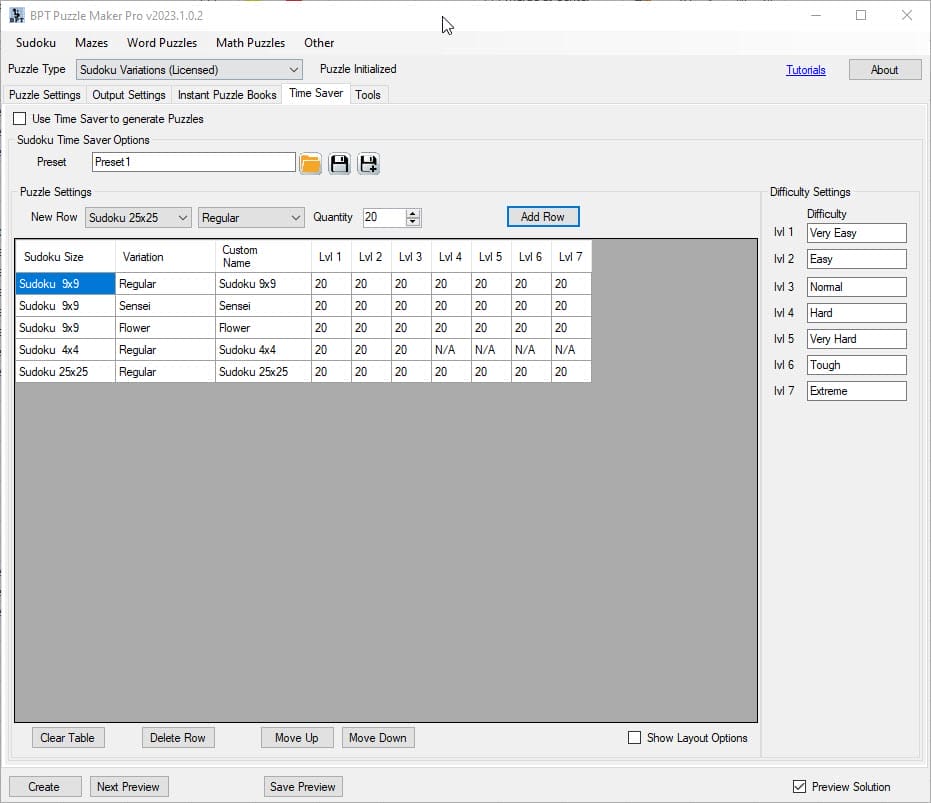Decrease Quantity with the down spinner arrow
Screen dimensions: 931x803
tap(413, 222)
